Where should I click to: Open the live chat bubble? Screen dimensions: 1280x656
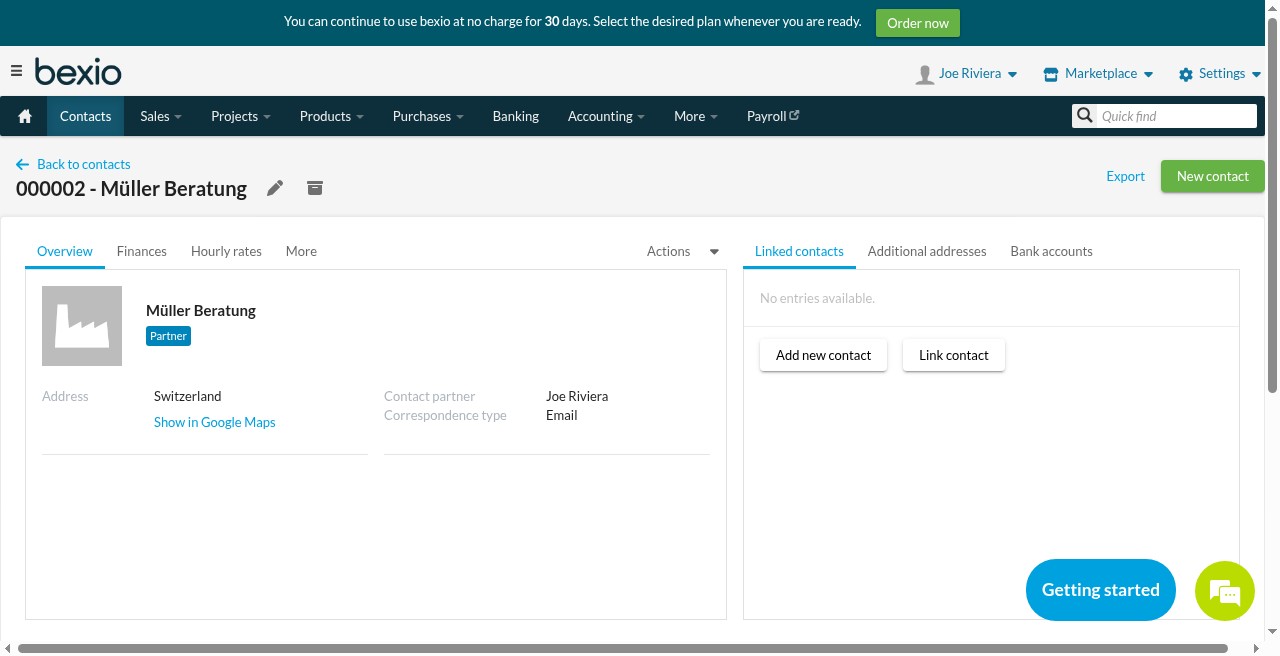point(1225,590)
